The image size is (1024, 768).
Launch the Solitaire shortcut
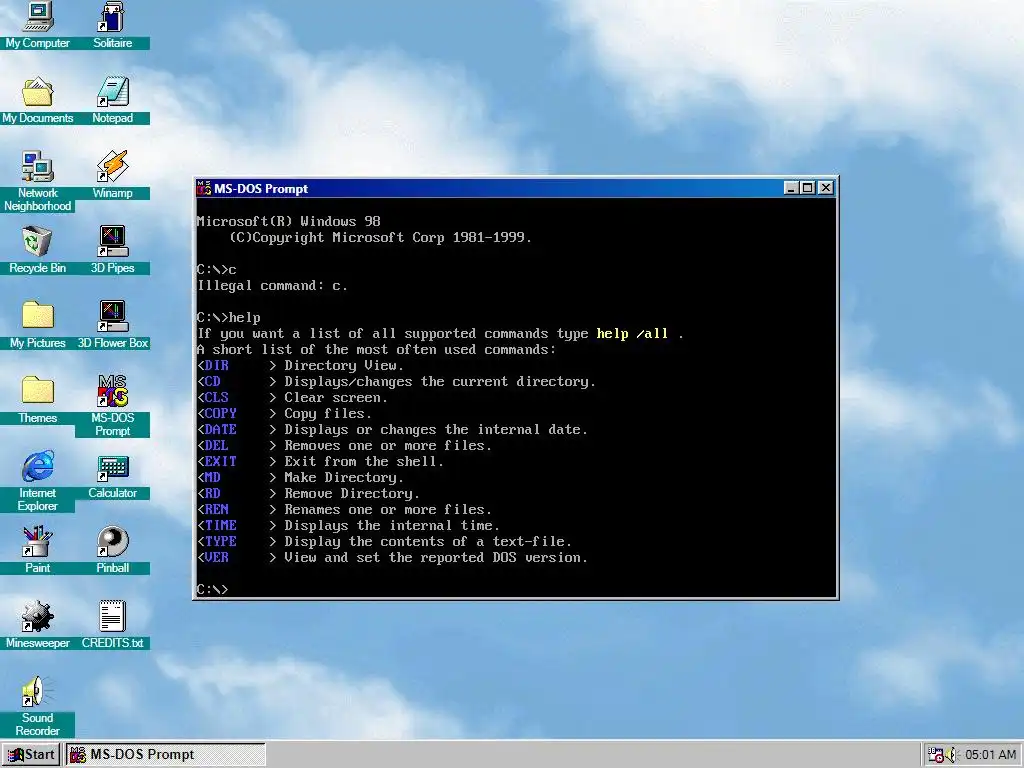click(112, 25)
